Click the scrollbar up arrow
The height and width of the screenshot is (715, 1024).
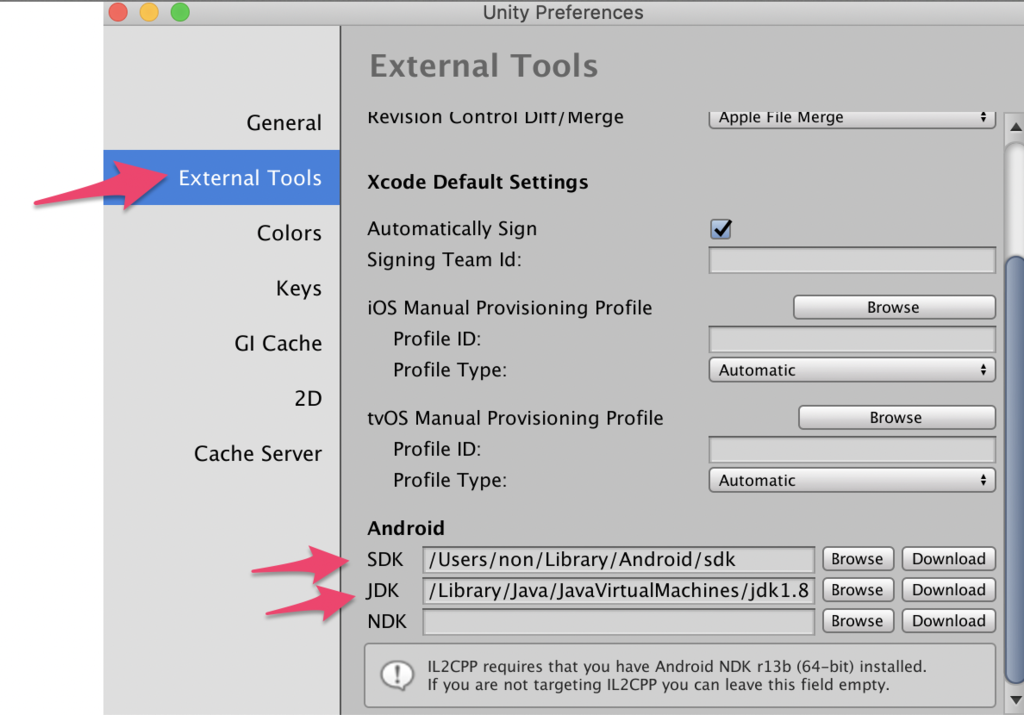point(1015,126)
